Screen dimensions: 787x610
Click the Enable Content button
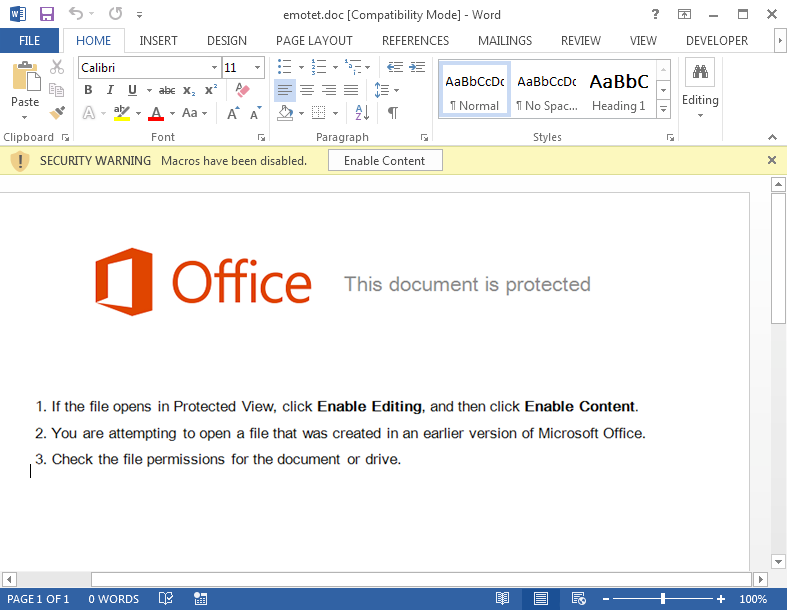point(385,160)
